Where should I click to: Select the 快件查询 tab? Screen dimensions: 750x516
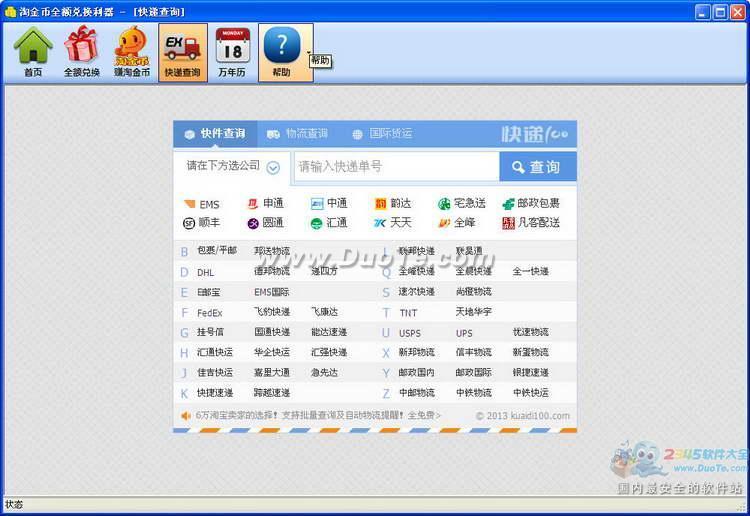click(214, 134)
